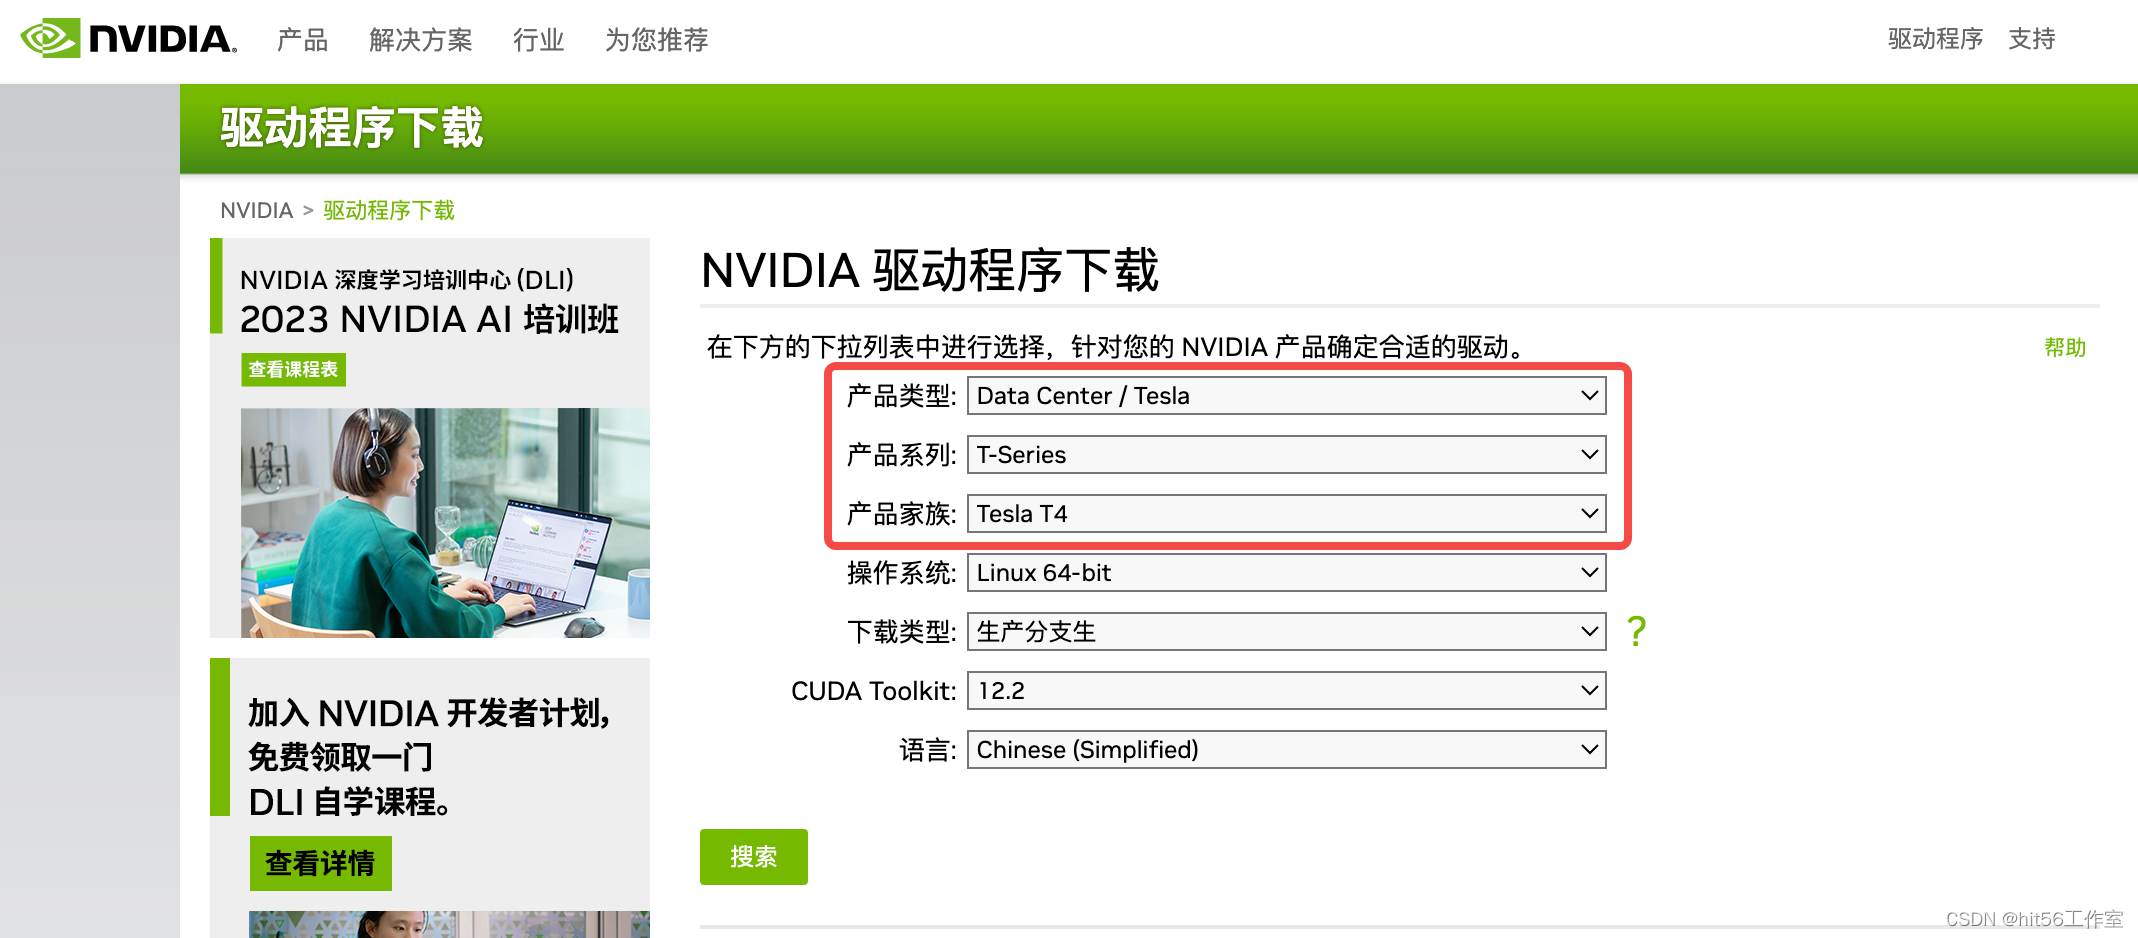Open the CUDA Toolkit dropdown showing 12.2
2138x938 pixels.
[x=1286, y=691]
